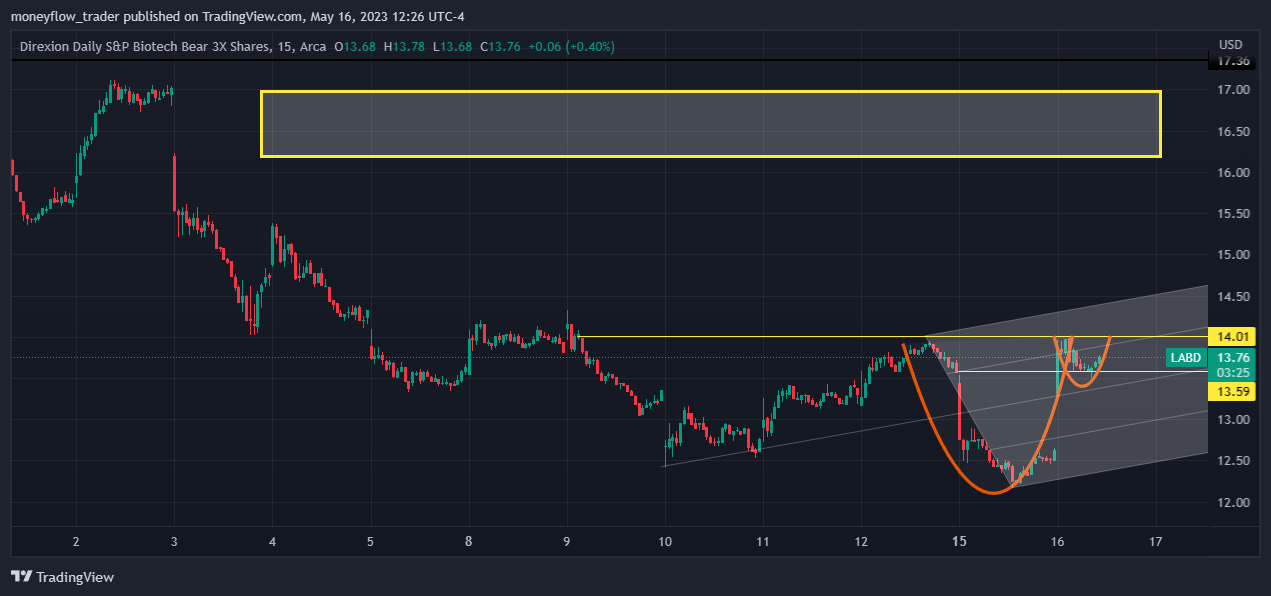Select the yellow-bordered rectangle zone drawing
Screen dimensions: 1271x596
coord(711,124)
